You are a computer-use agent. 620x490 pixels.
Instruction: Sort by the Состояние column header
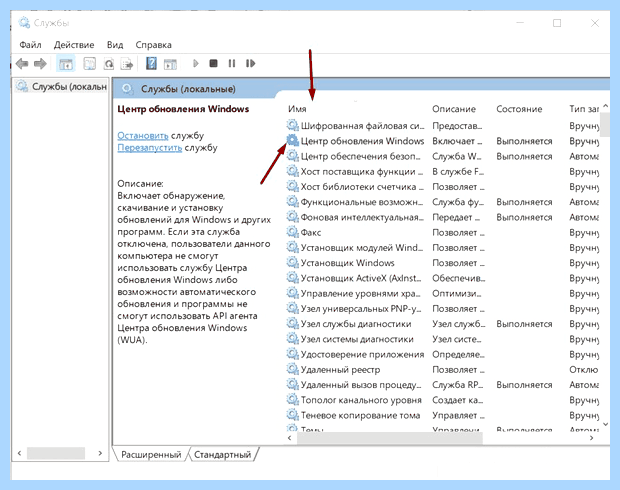pos(519,109)
